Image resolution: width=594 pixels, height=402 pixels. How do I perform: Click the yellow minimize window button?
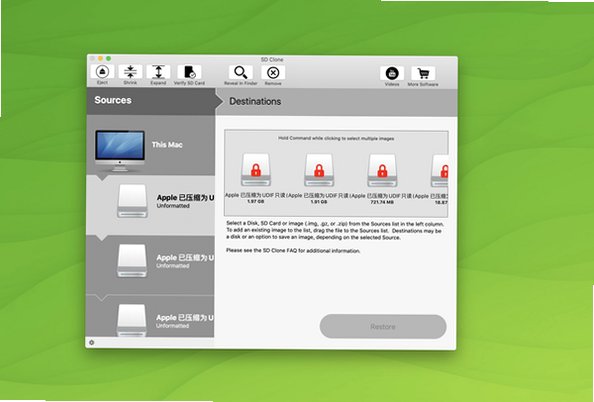click(100, 58)
